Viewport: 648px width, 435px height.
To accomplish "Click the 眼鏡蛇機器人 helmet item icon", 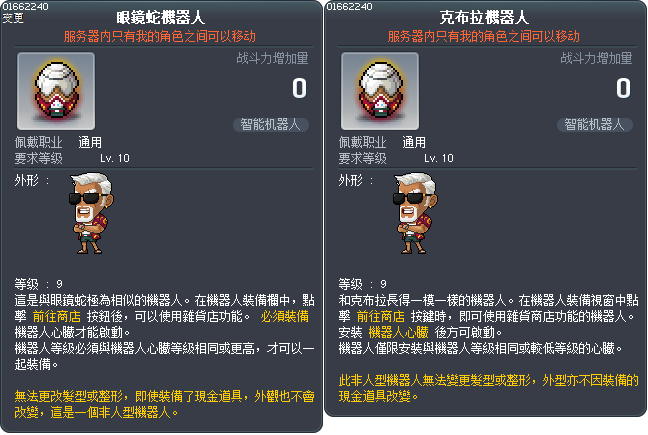I will point(56,91).
